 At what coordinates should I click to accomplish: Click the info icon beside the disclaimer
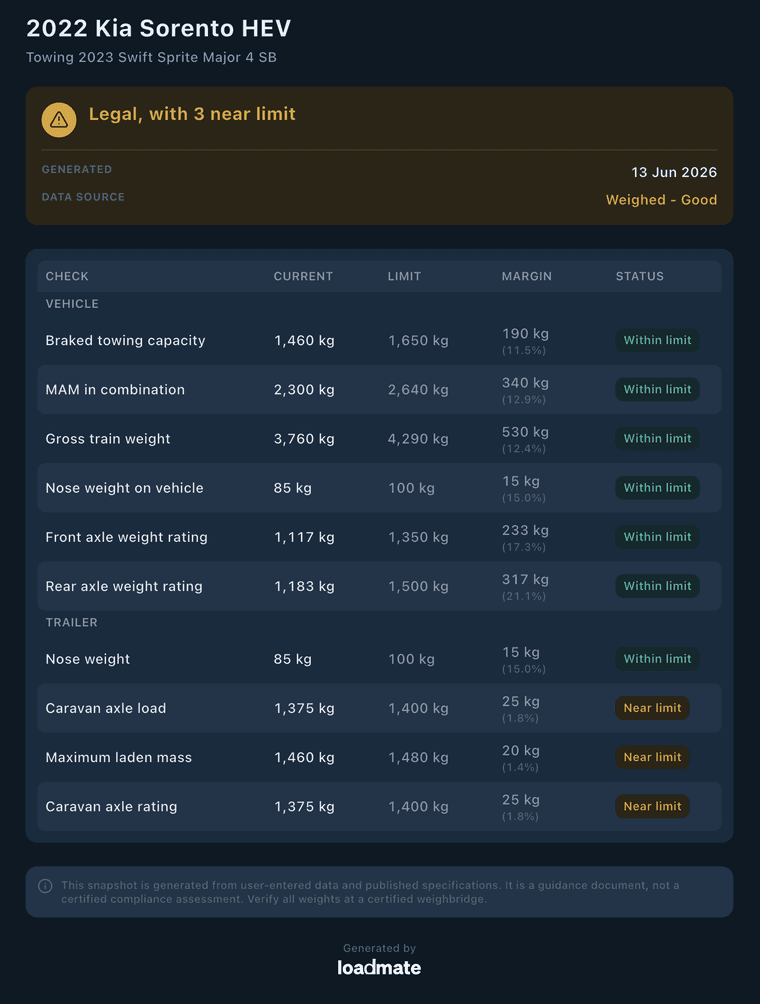coord(45,886)
